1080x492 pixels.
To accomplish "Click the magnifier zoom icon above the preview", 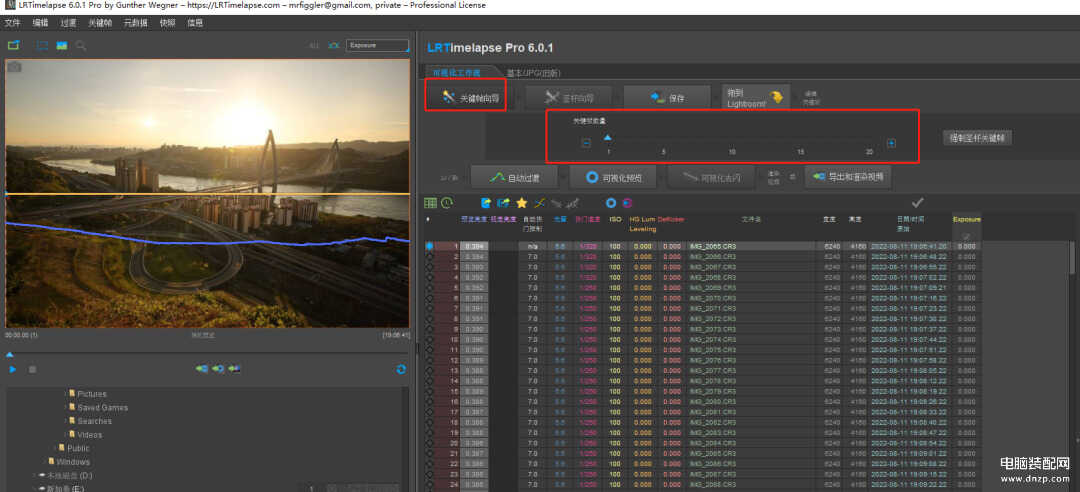I will click(81, 45).
